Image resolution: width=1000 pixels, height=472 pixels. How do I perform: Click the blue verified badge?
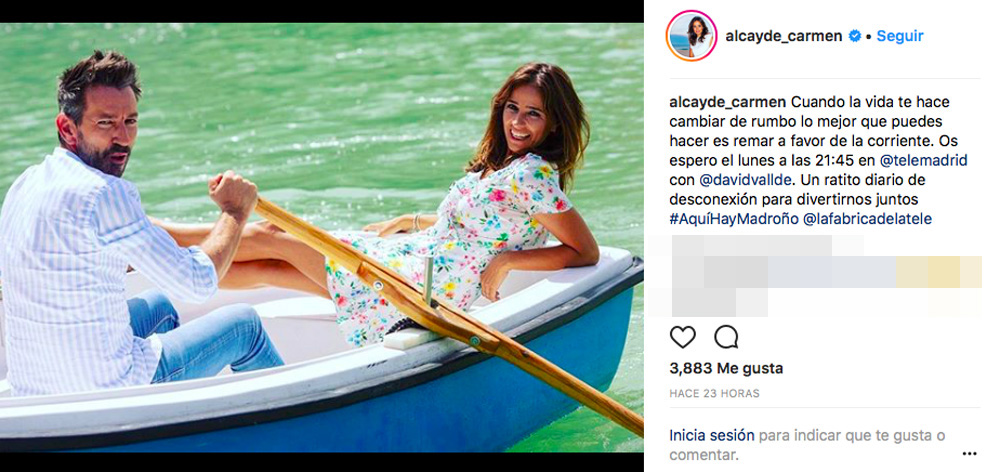pos(855,36)
